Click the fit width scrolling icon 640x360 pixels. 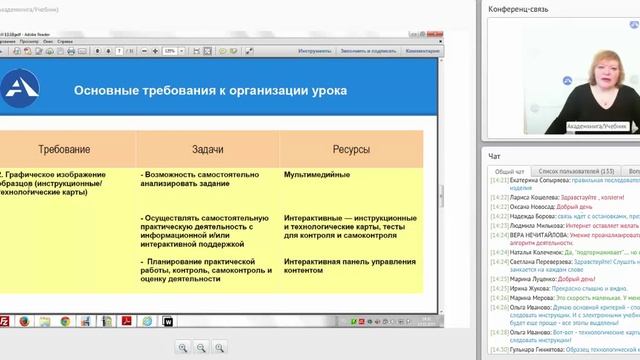197,51
